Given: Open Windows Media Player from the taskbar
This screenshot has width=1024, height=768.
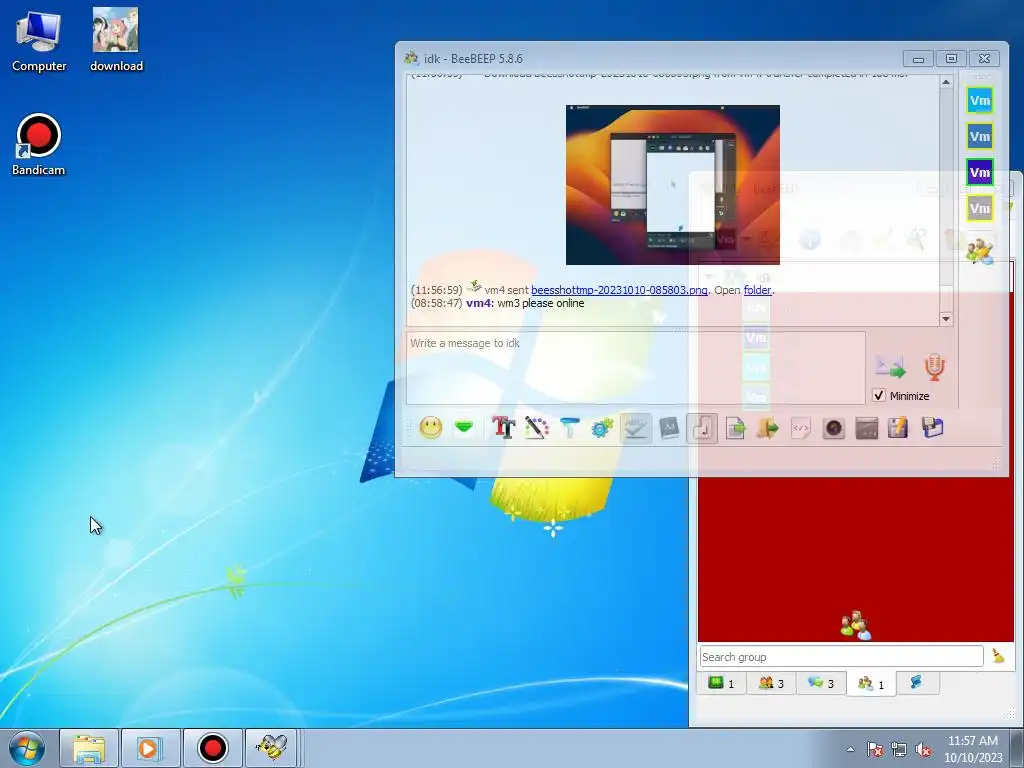Looking at the screenshot, I should [x=150, y=748].
